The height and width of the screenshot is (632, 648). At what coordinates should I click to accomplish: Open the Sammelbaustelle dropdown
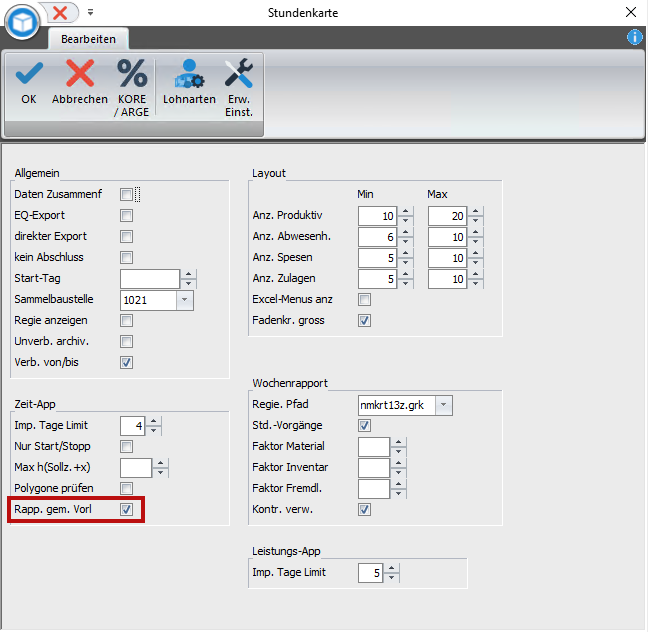[185, 300]
